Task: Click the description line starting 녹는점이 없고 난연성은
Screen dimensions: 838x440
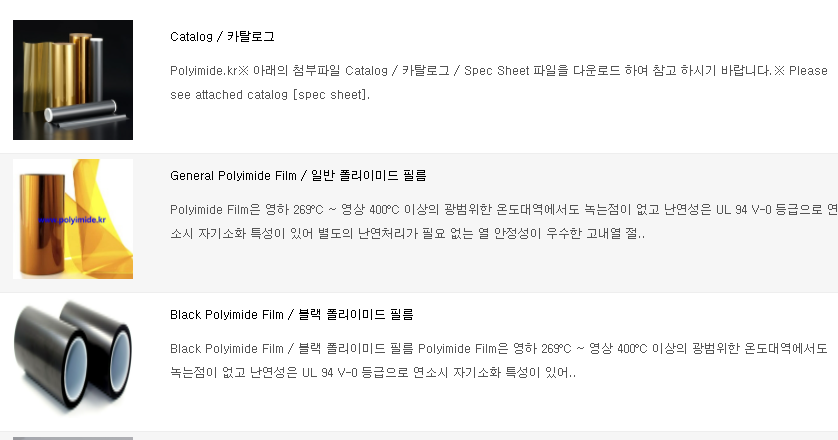Action: click(x=373, y=373)
